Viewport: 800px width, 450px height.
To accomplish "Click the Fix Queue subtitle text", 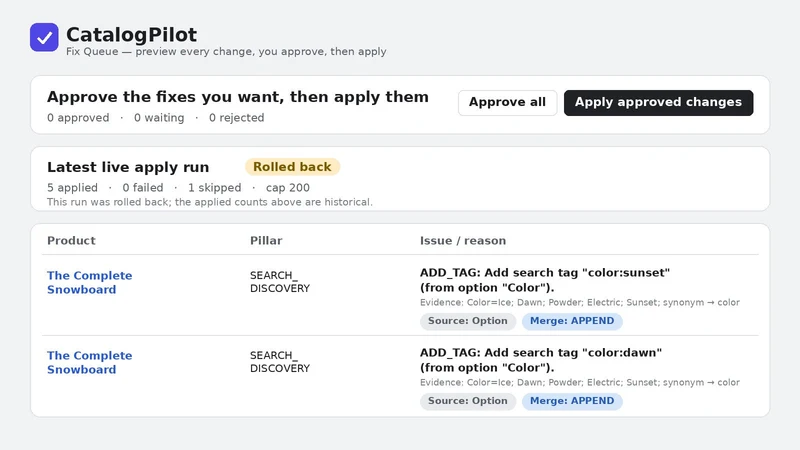I will click(226, 52).
